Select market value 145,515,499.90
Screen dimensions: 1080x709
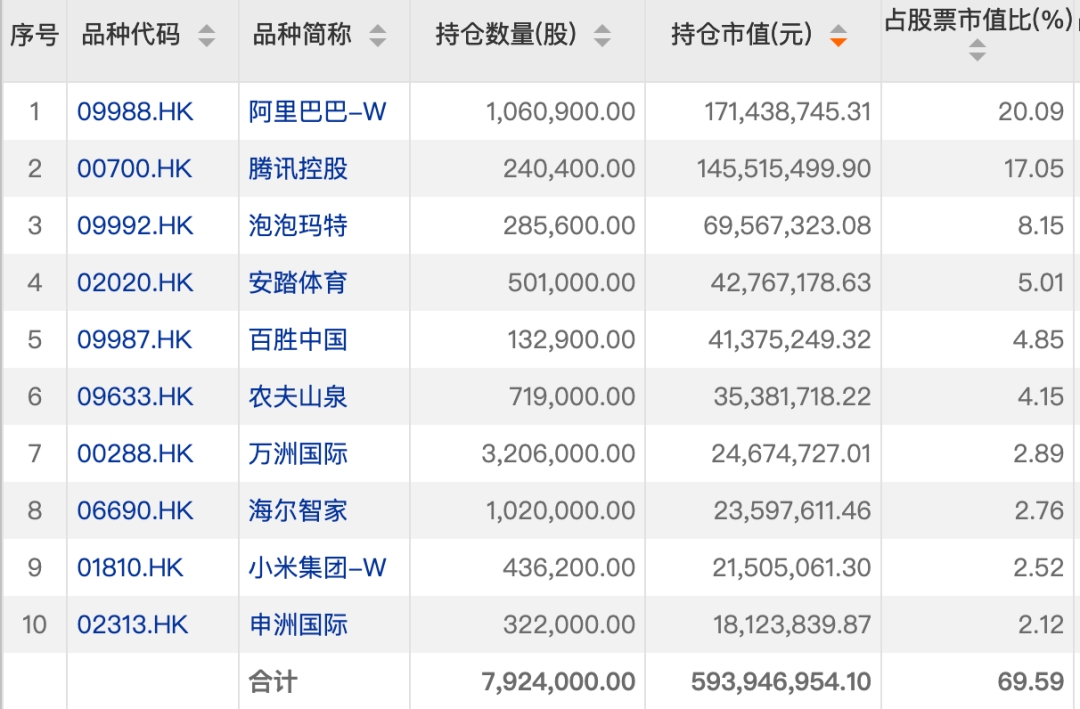point(784,169)
